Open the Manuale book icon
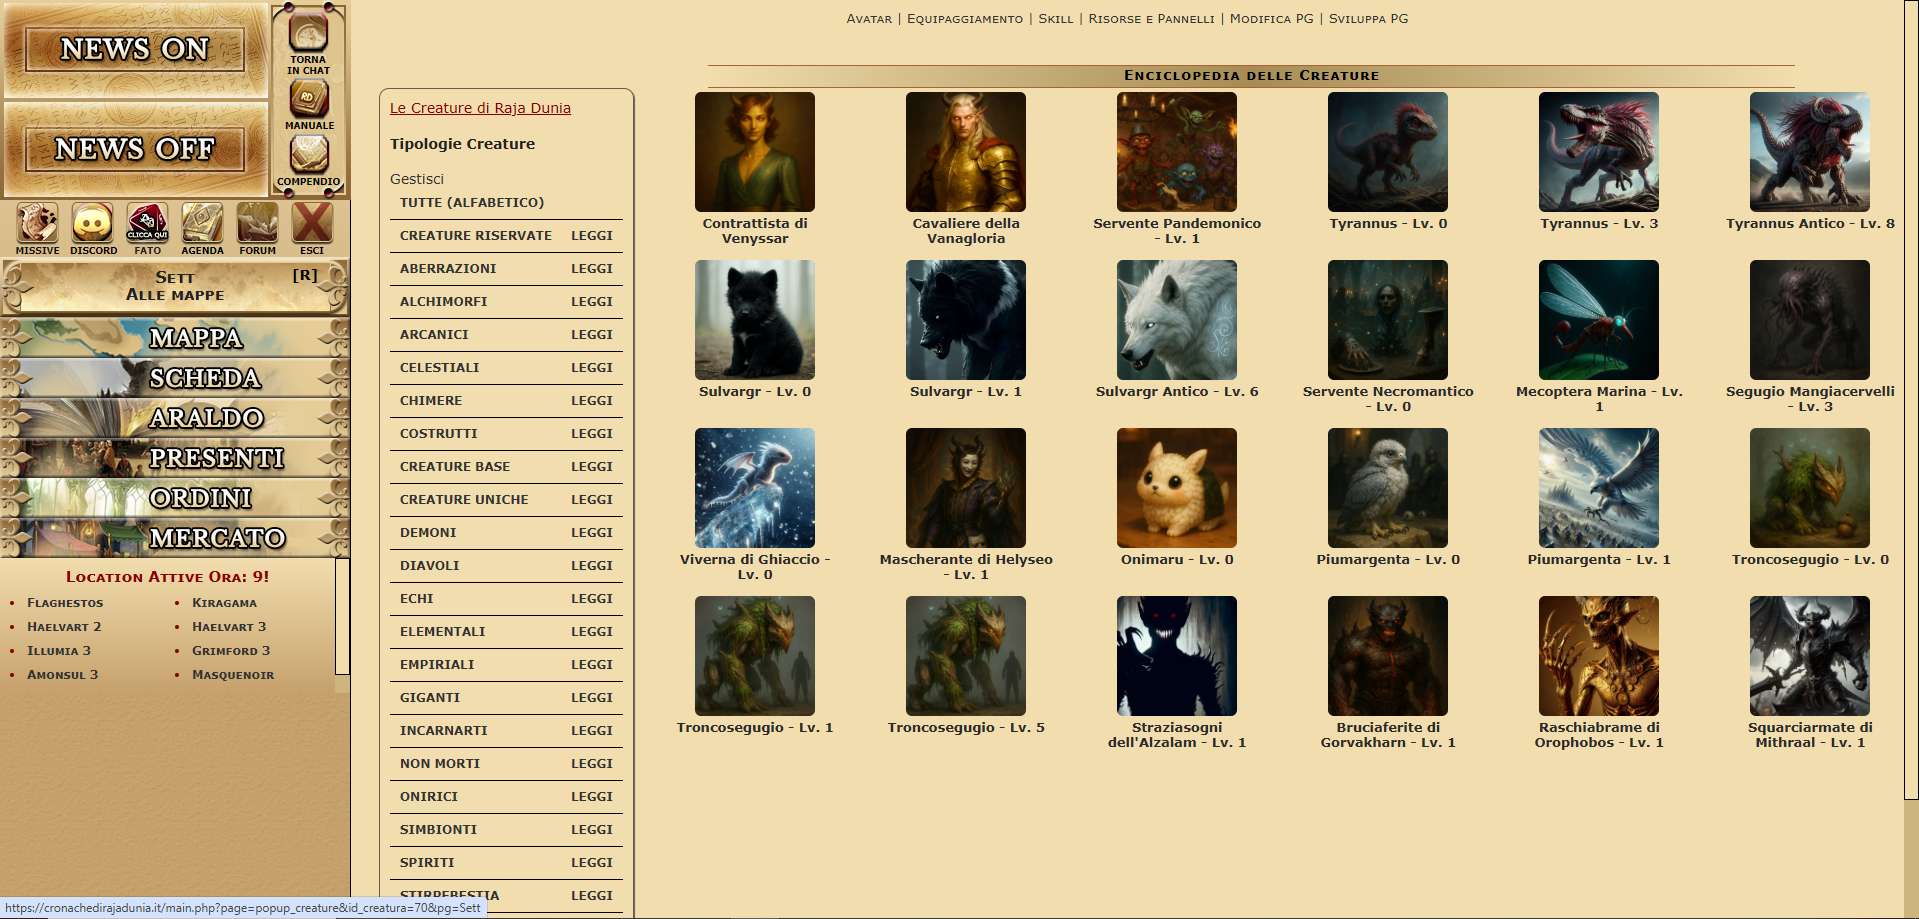 [309, 100]
